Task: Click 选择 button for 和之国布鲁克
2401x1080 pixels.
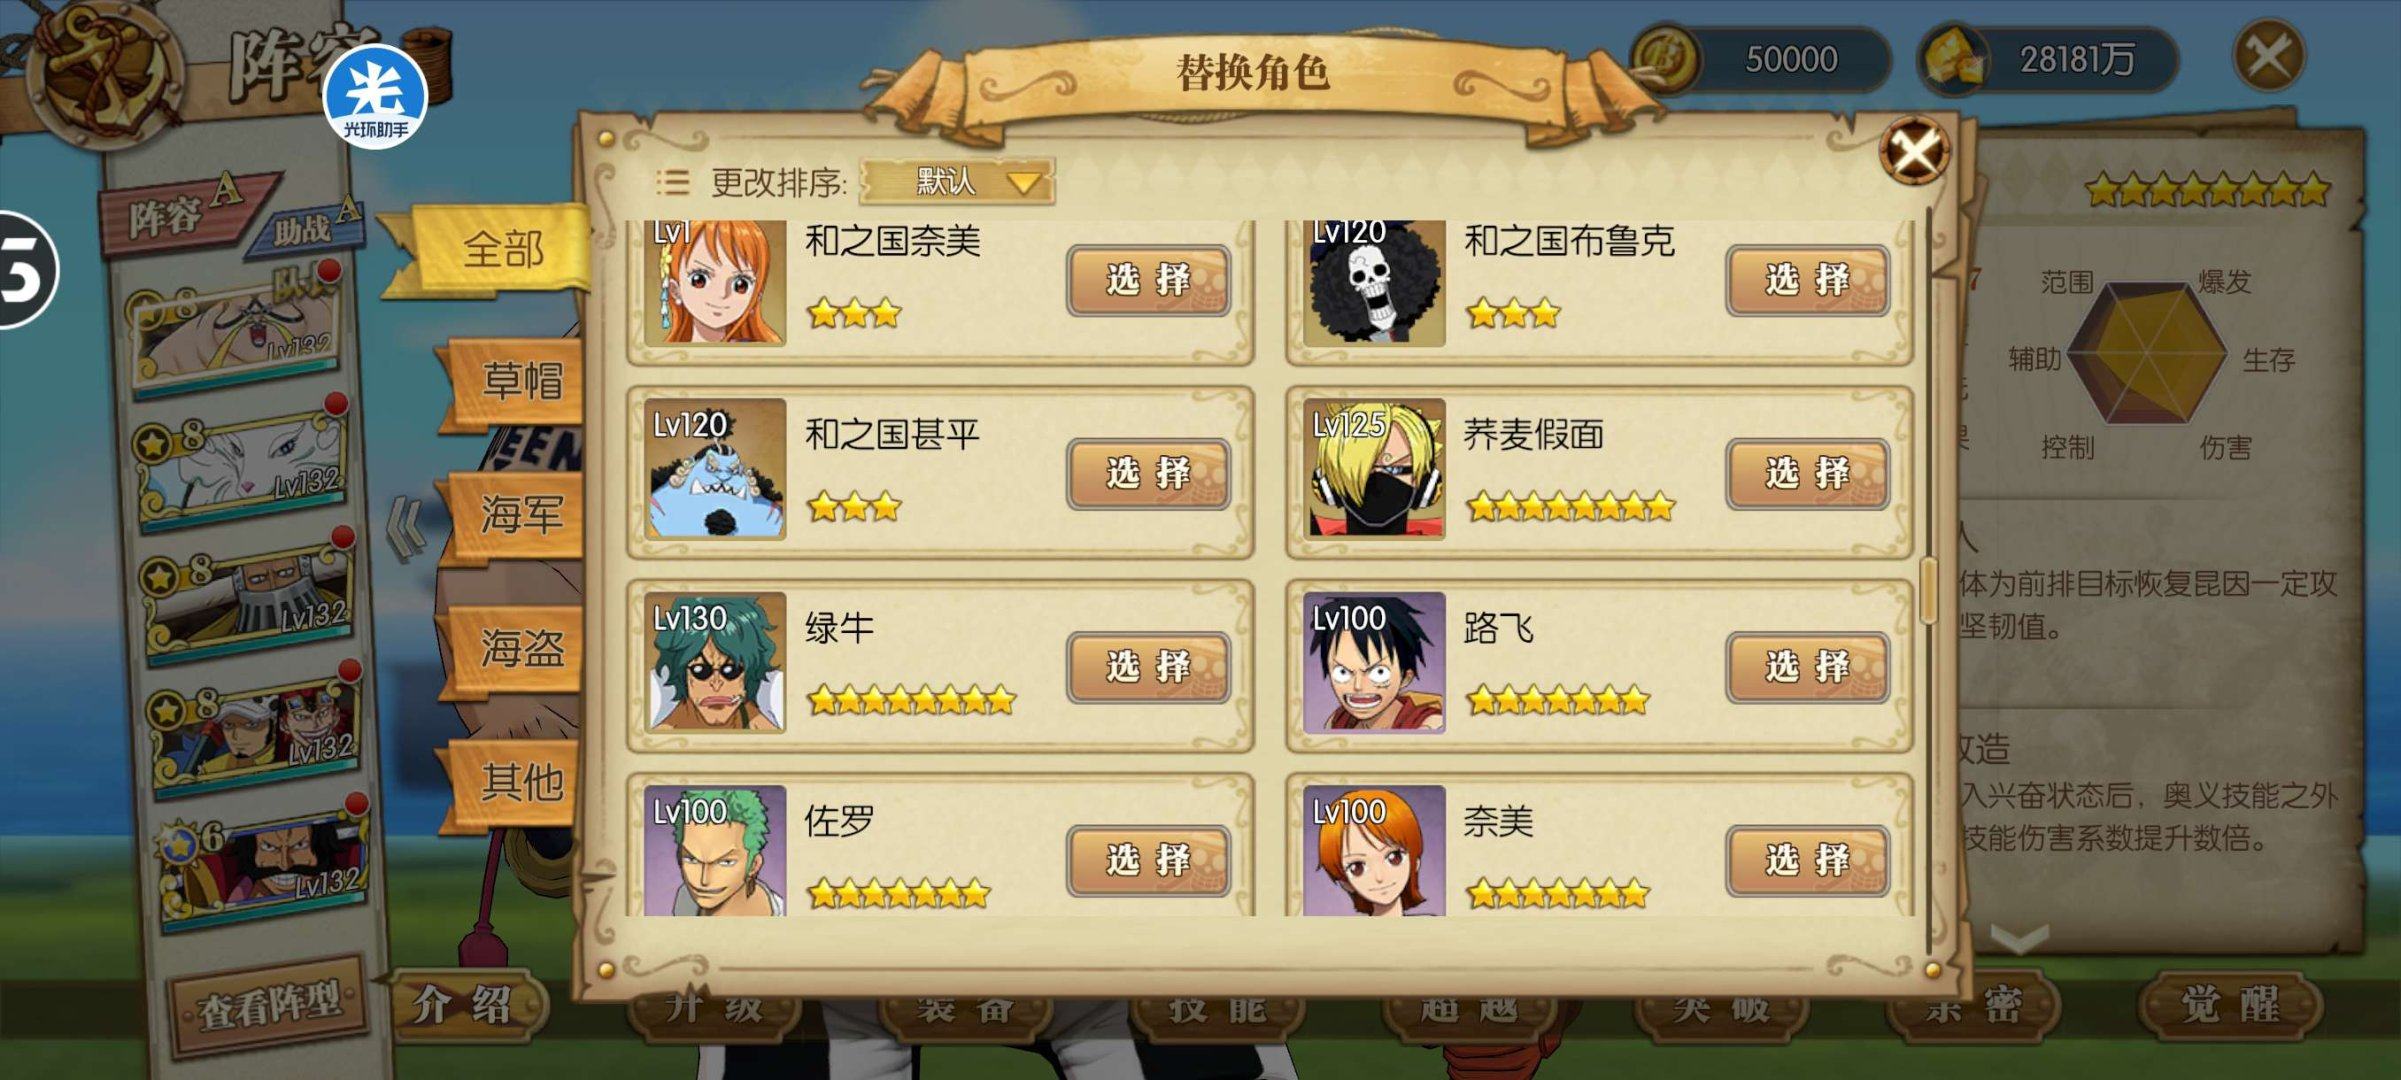Action: 1807,281
